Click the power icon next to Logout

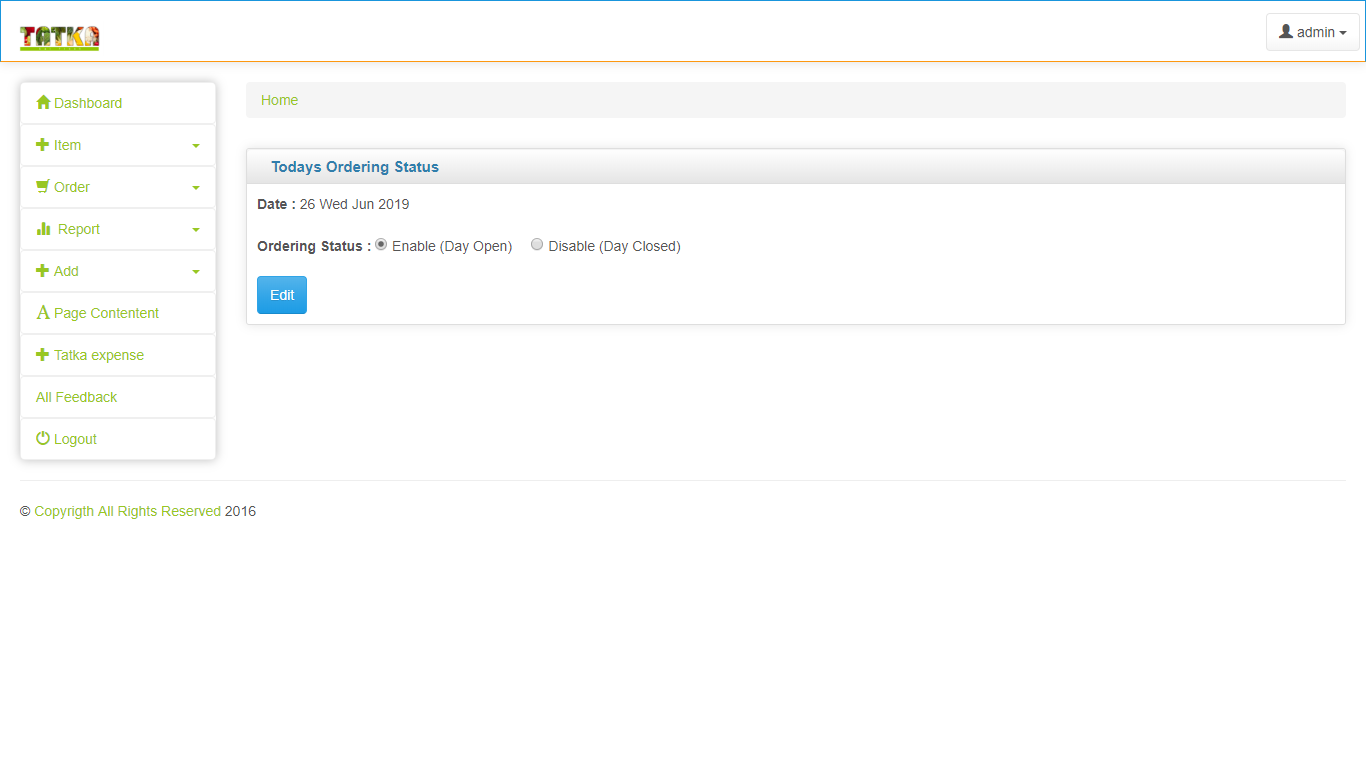click(43, 439)
